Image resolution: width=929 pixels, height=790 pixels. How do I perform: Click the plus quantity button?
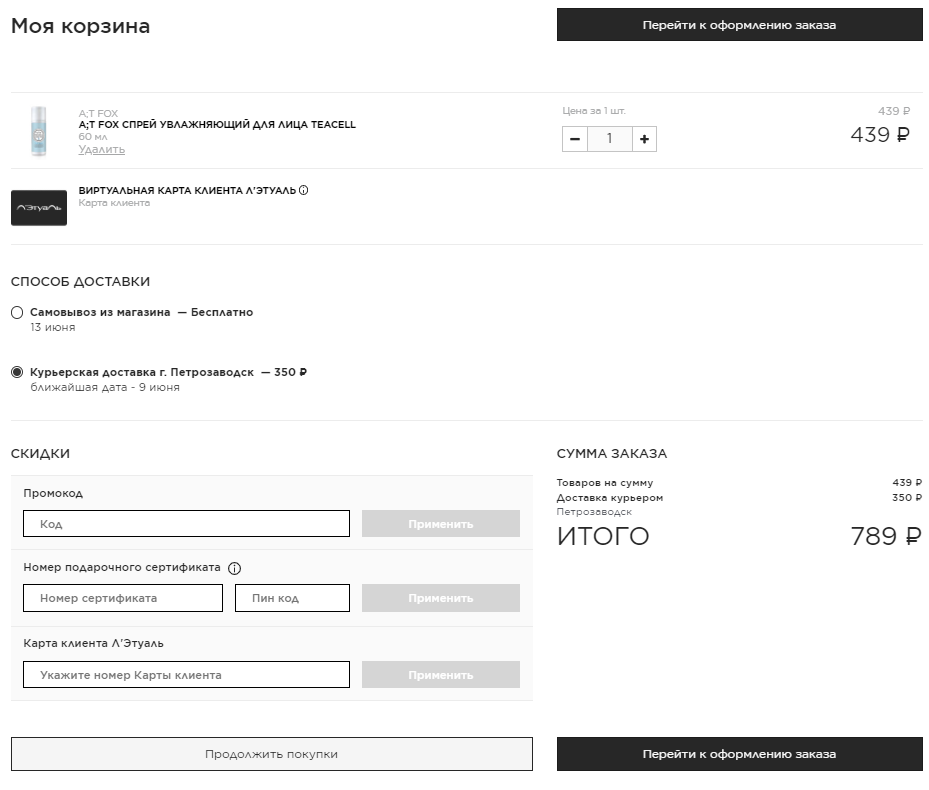[x=644, y=139]
